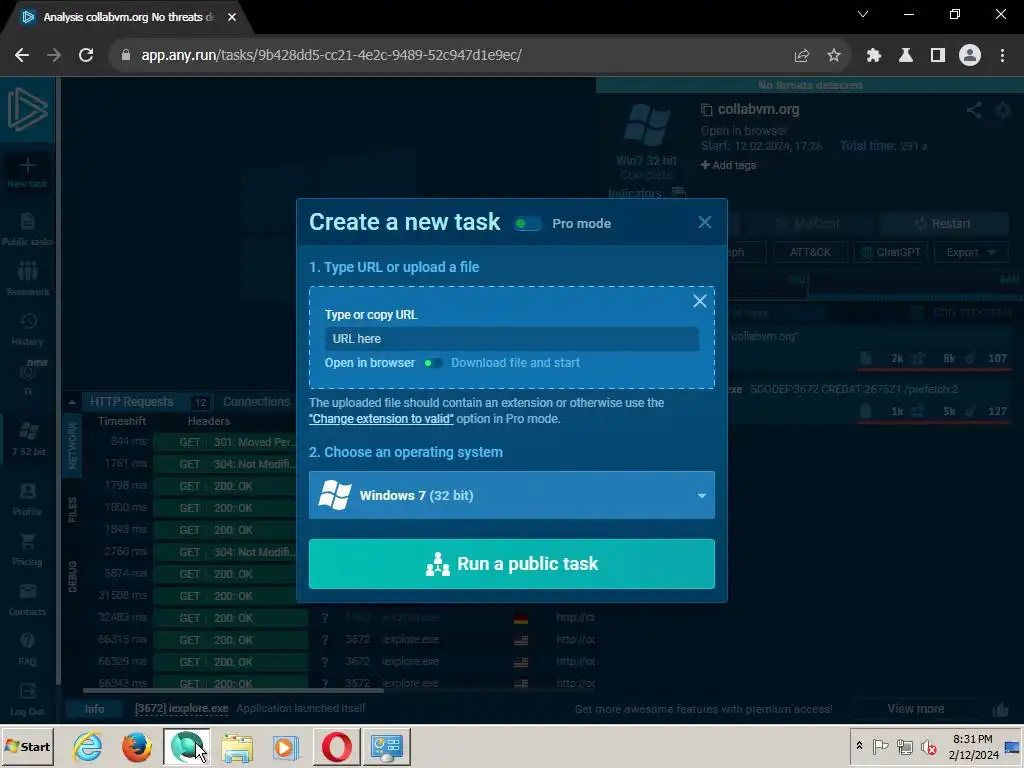This screenshot has width=1024, height=768.
Task: Click the muted volume tray icon
Action: click(x=928, y=746)
